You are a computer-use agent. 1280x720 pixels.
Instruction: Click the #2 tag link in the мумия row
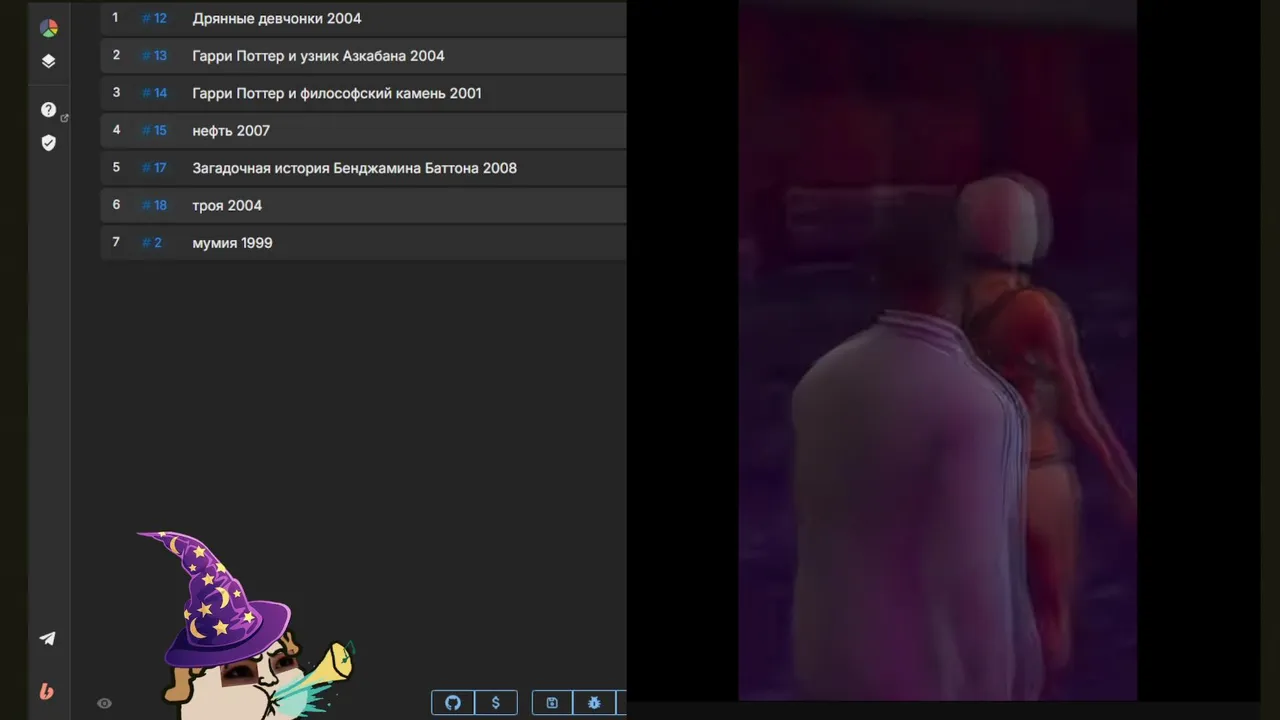pyautogui.click(x=151, y=243)
